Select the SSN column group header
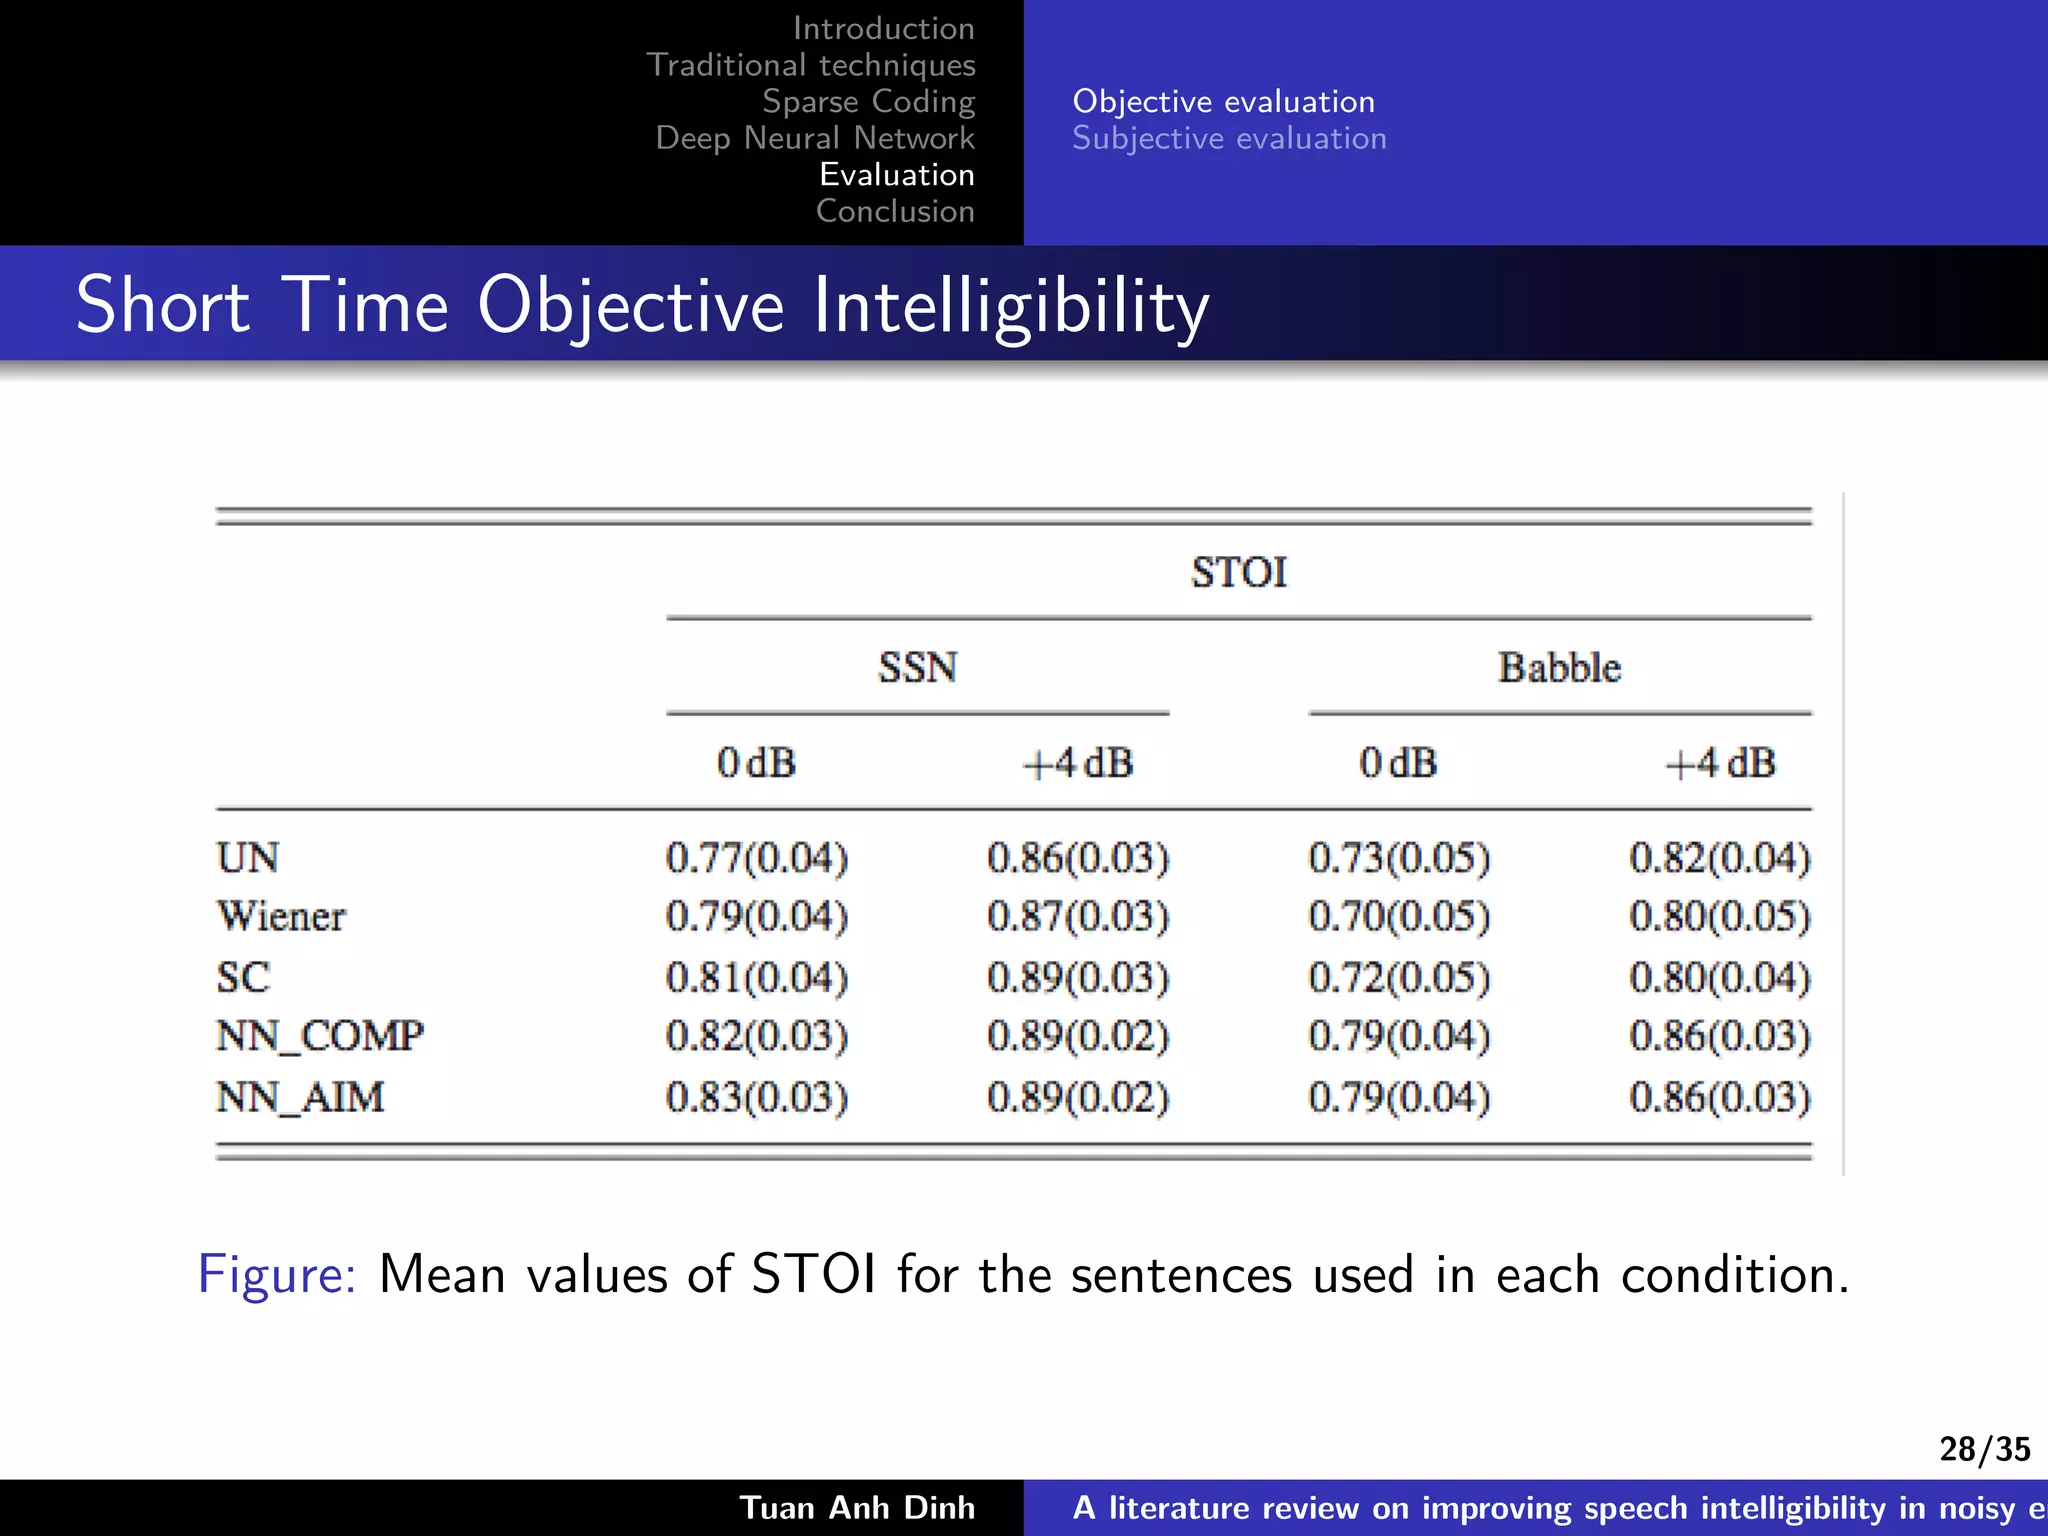This screenshot has height=1536, width=2048. point(918,668)
